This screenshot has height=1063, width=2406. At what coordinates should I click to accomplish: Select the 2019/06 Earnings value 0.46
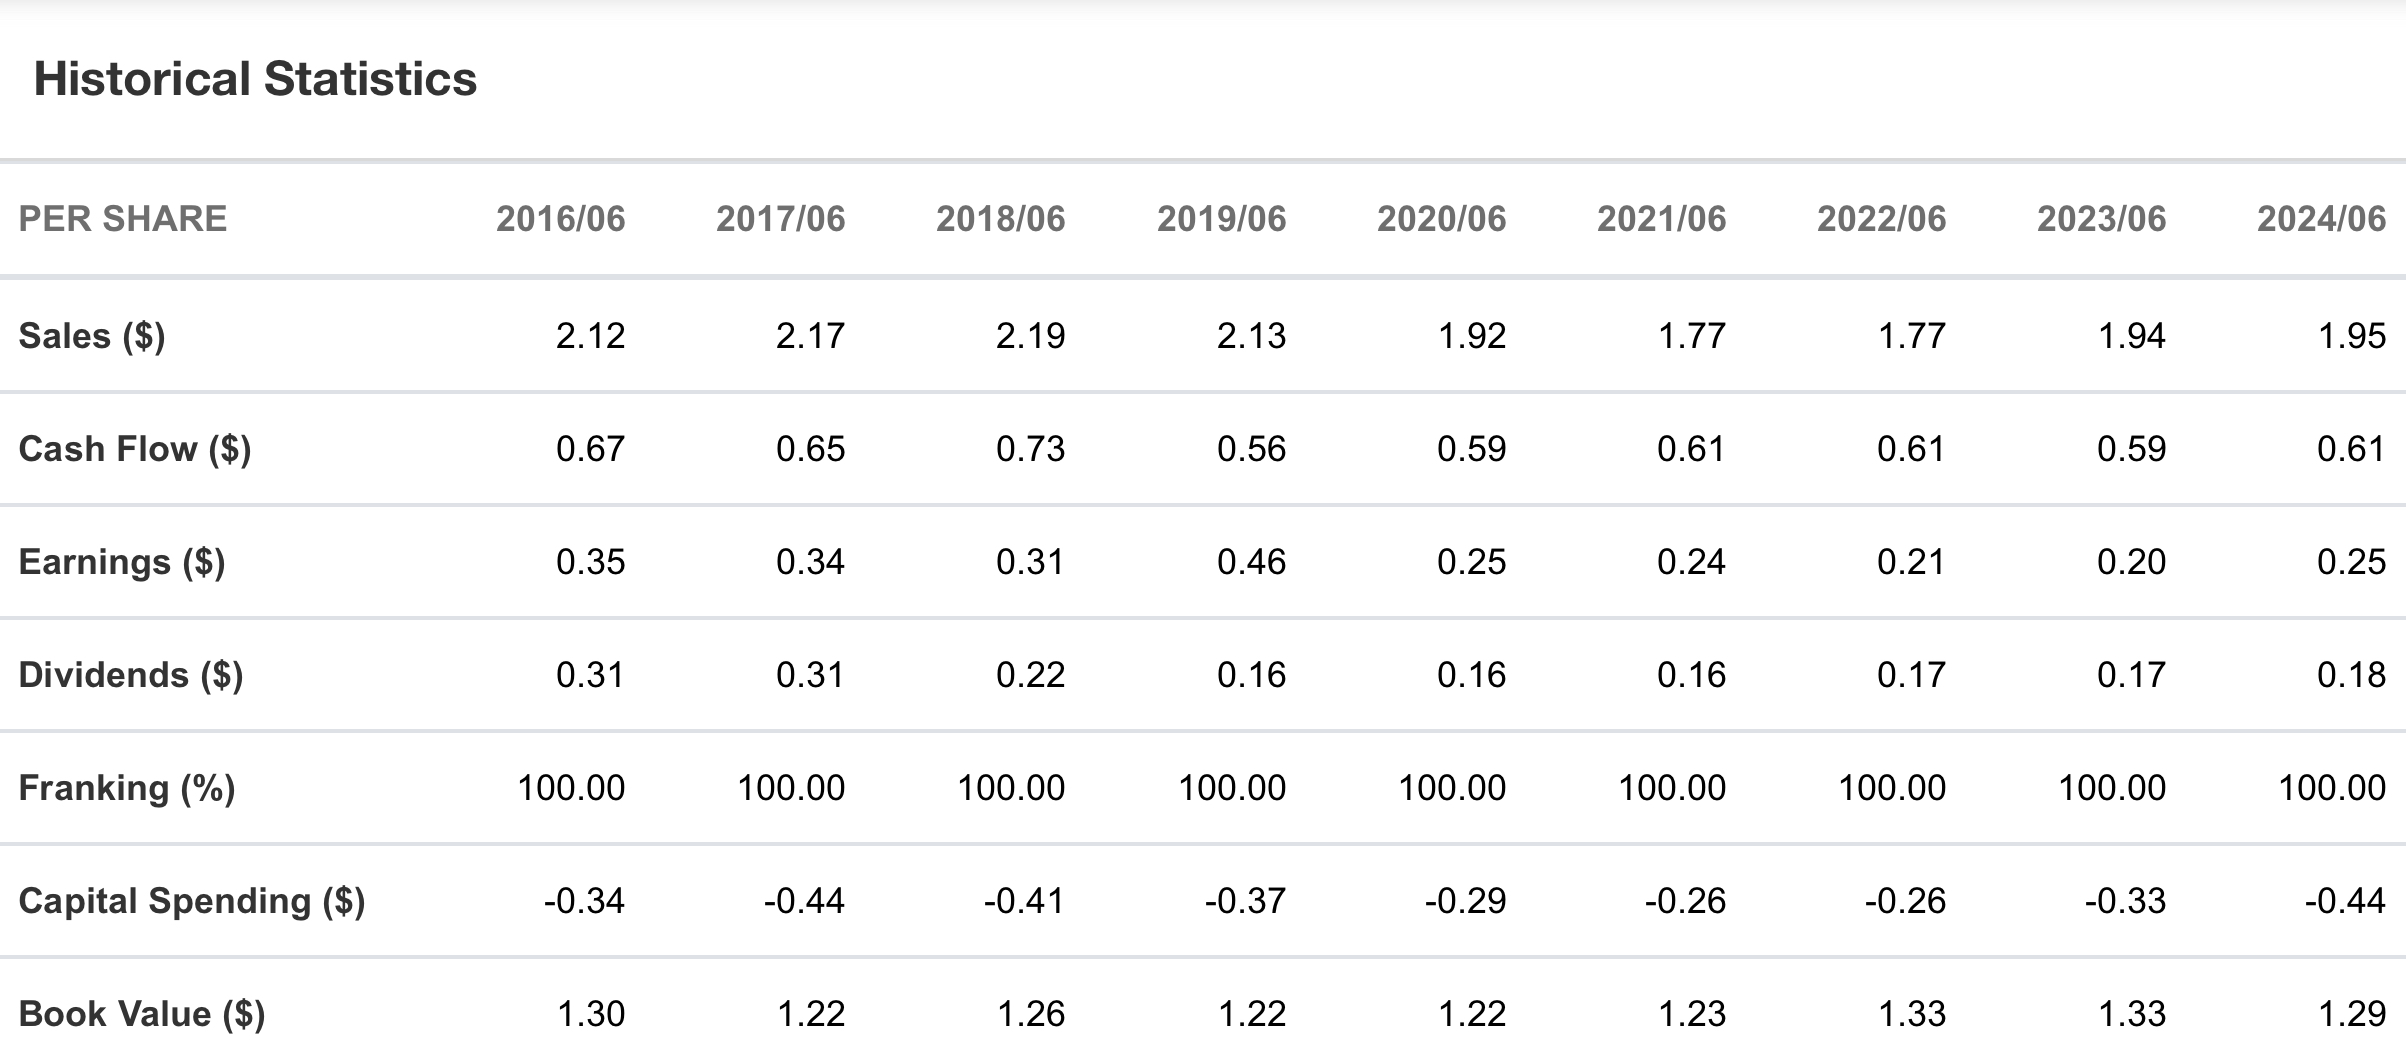point(1251,562)
